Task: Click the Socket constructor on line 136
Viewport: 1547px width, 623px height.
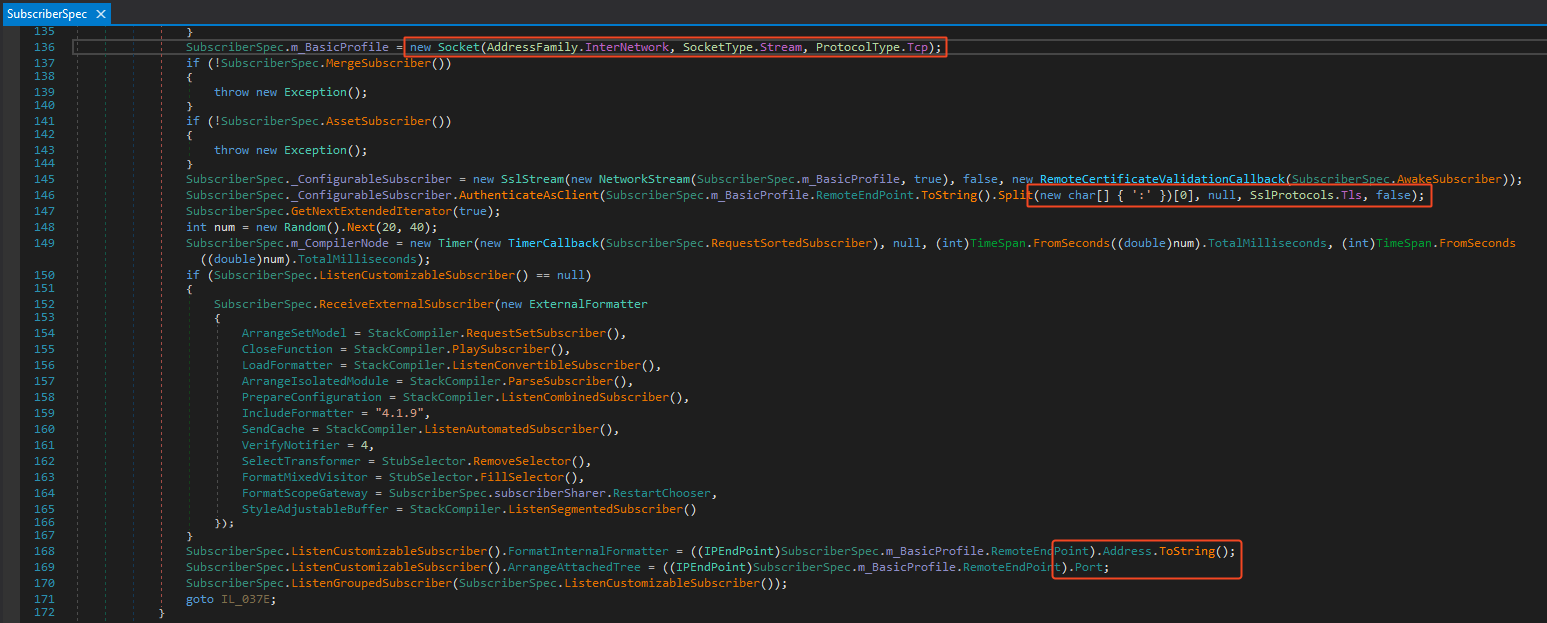Action: click(460, 47)
